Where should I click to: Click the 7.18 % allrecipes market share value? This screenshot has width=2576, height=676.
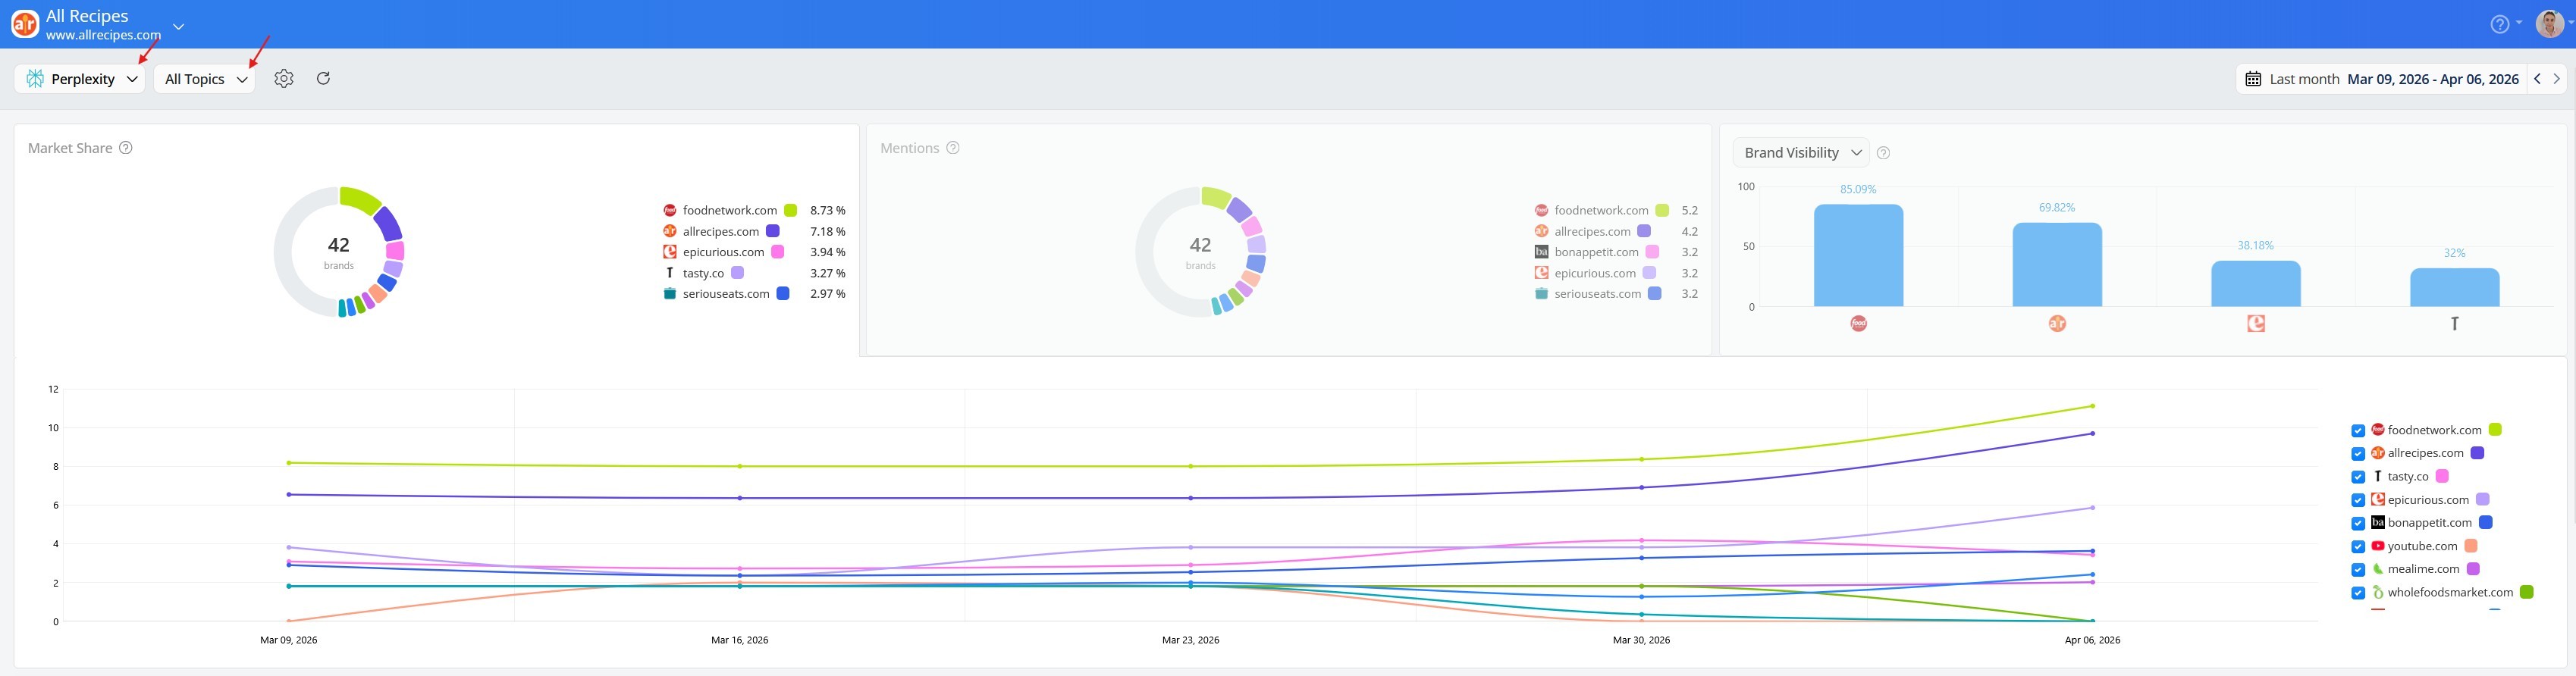click(x=827, y=231)
